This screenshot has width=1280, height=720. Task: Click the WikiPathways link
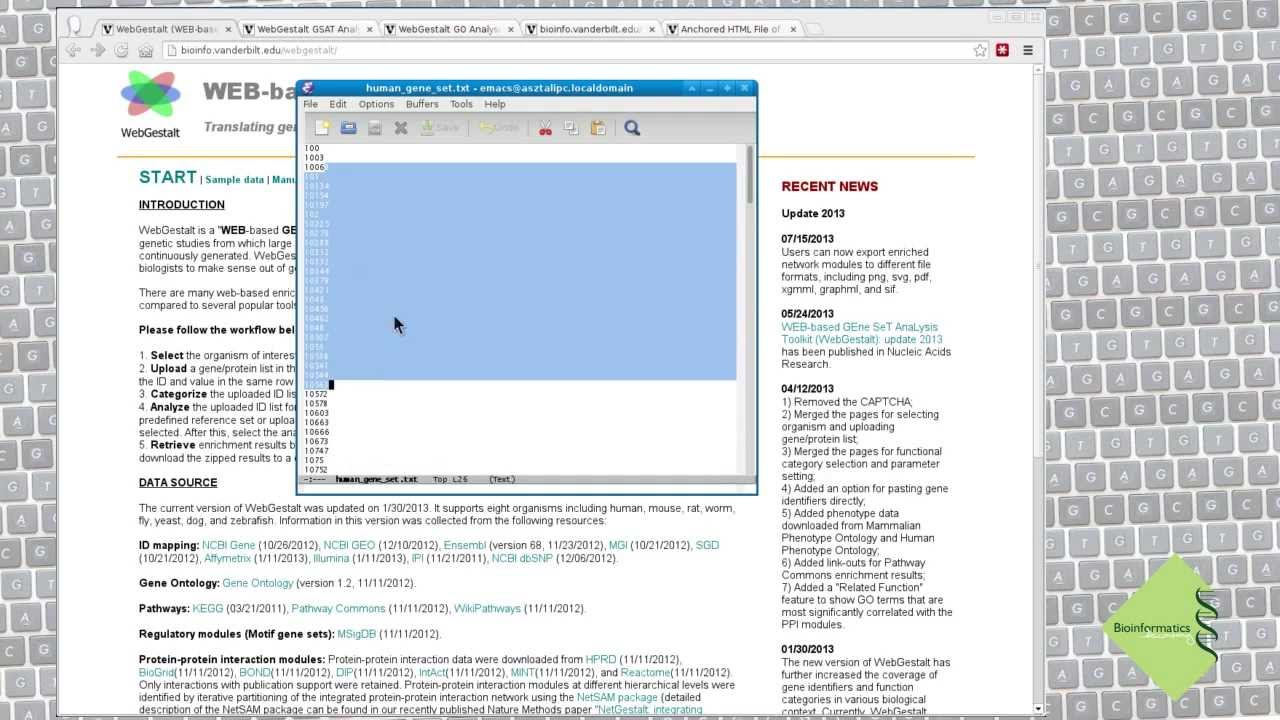488,608
